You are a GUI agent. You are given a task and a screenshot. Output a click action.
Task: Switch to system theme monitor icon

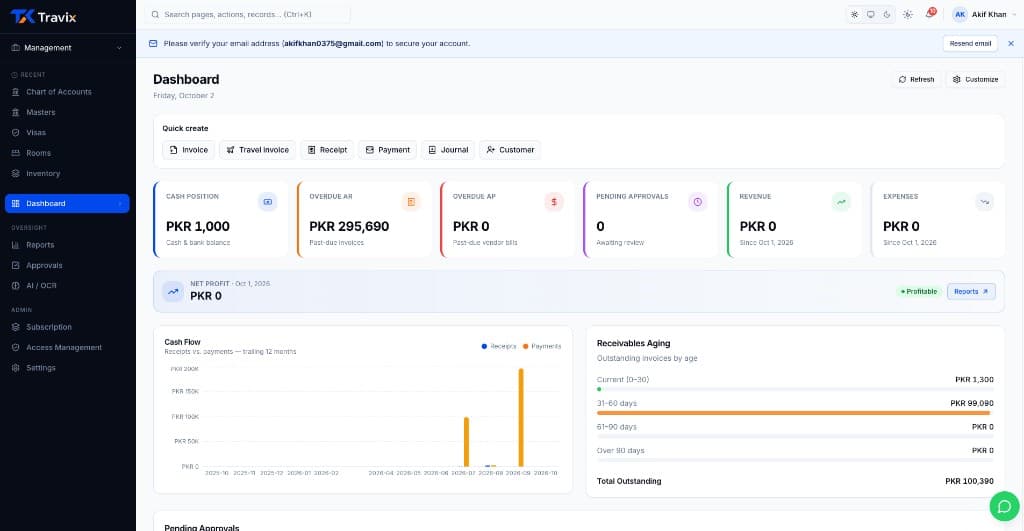click(871, 14)
